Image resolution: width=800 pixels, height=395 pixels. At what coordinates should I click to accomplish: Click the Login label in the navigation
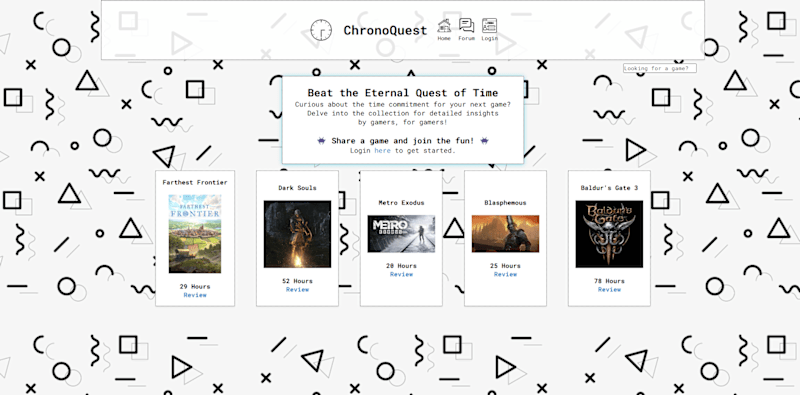click(x=489, y=38)
